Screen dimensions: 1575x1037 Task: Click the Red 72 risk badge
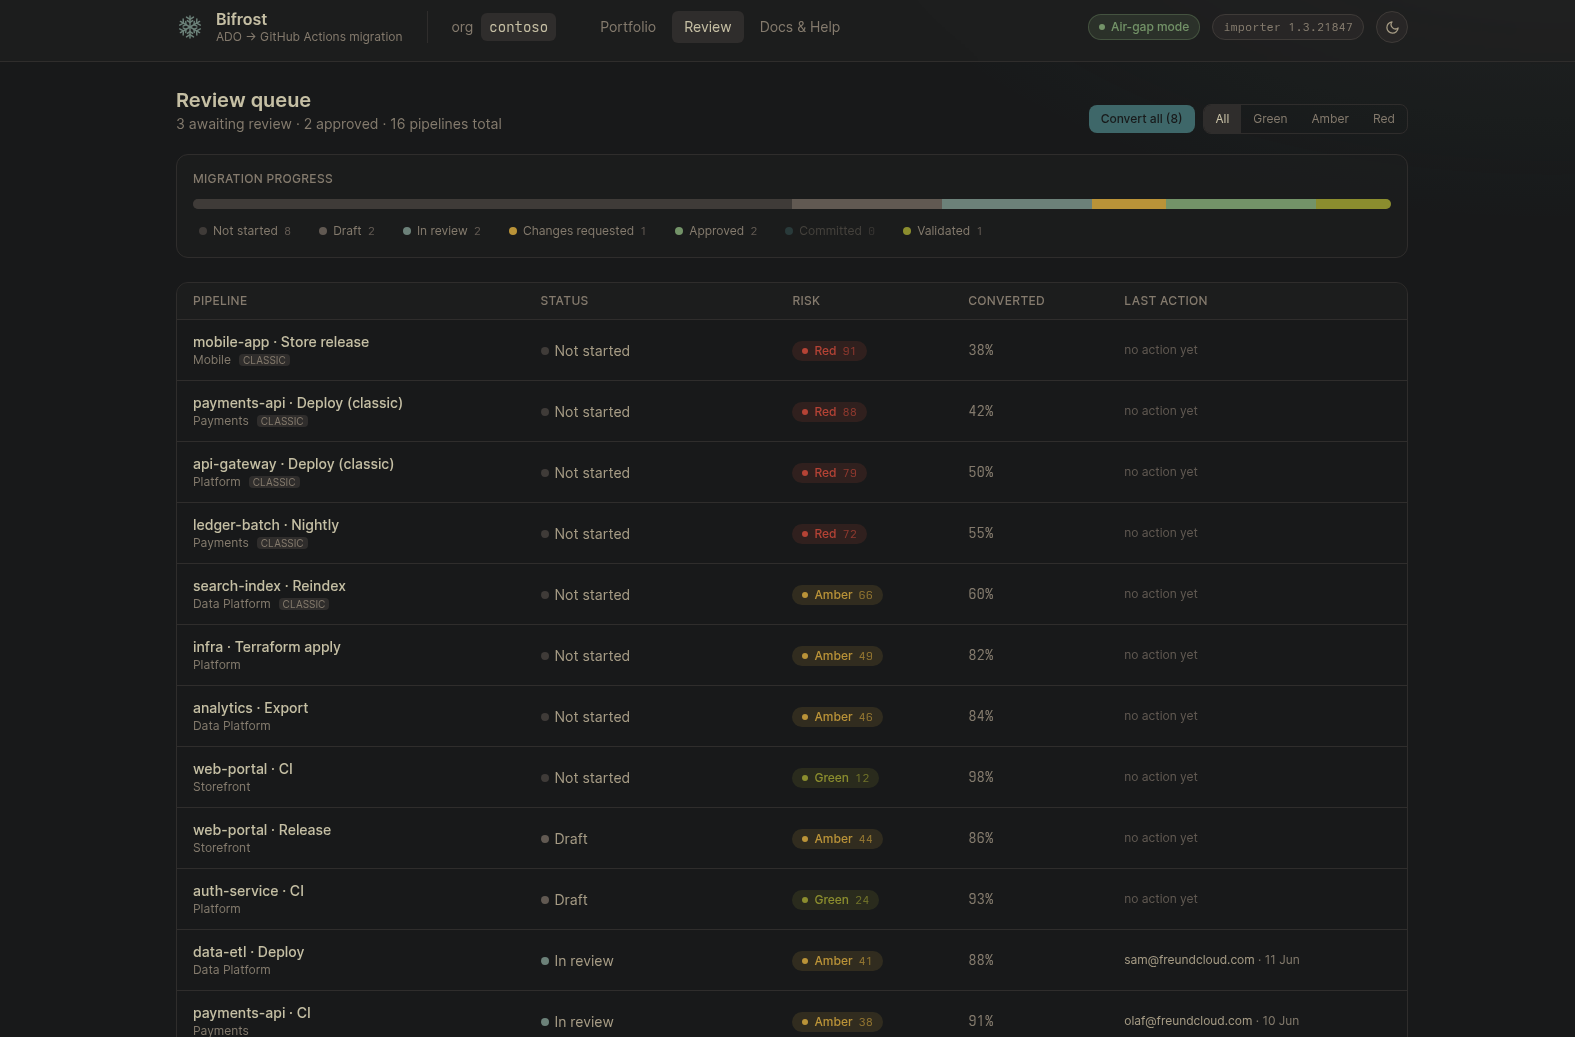pyautogui.click(x=829, y=534)
